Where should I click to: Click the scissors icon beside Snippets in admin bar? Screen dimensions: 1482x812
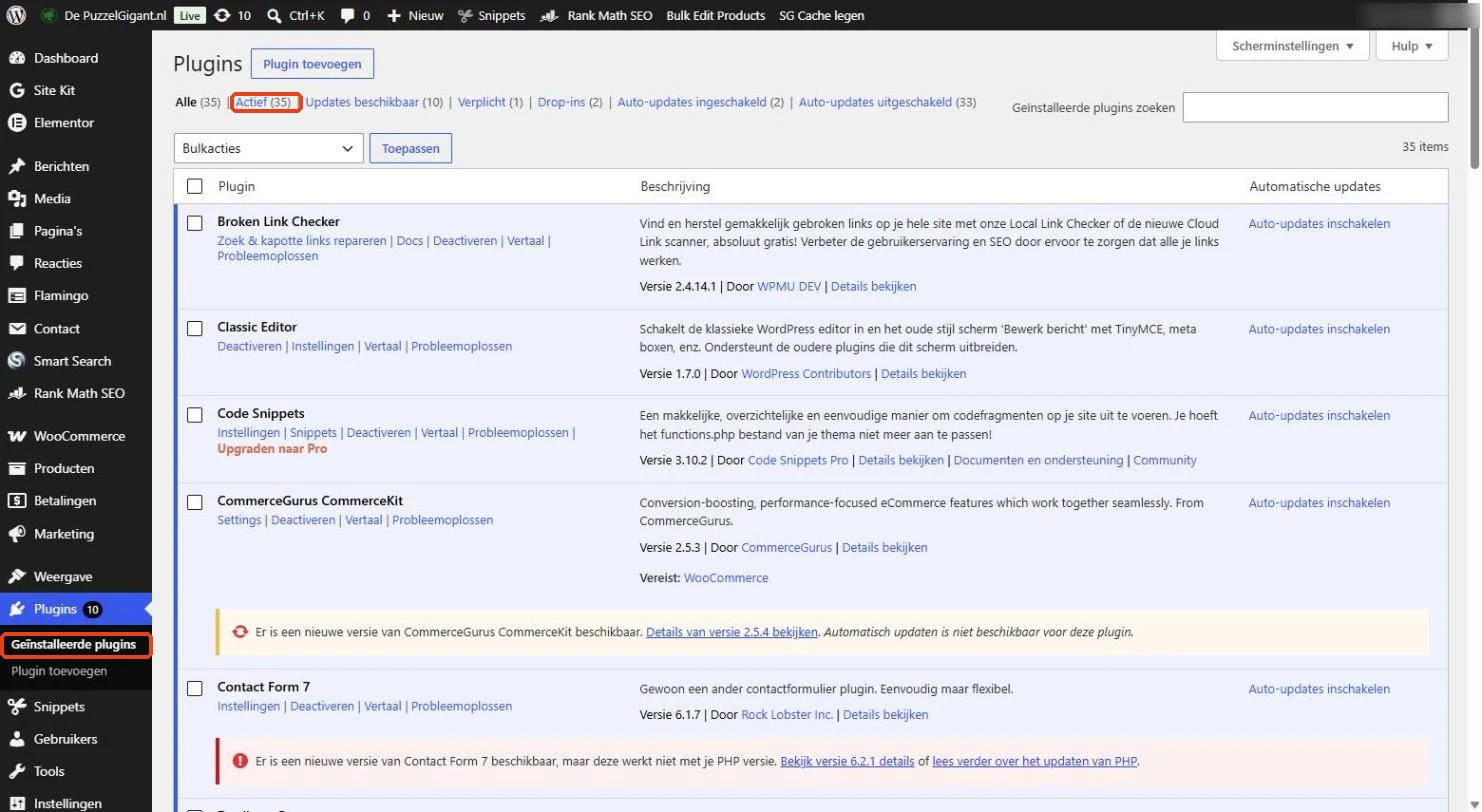point(465,15)
